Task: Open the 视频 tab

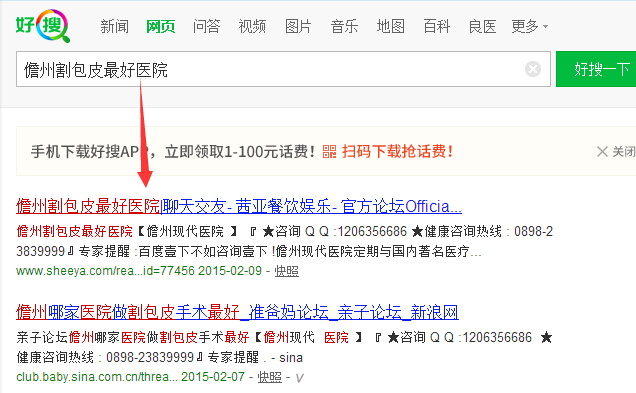Action: coord(252,26)
